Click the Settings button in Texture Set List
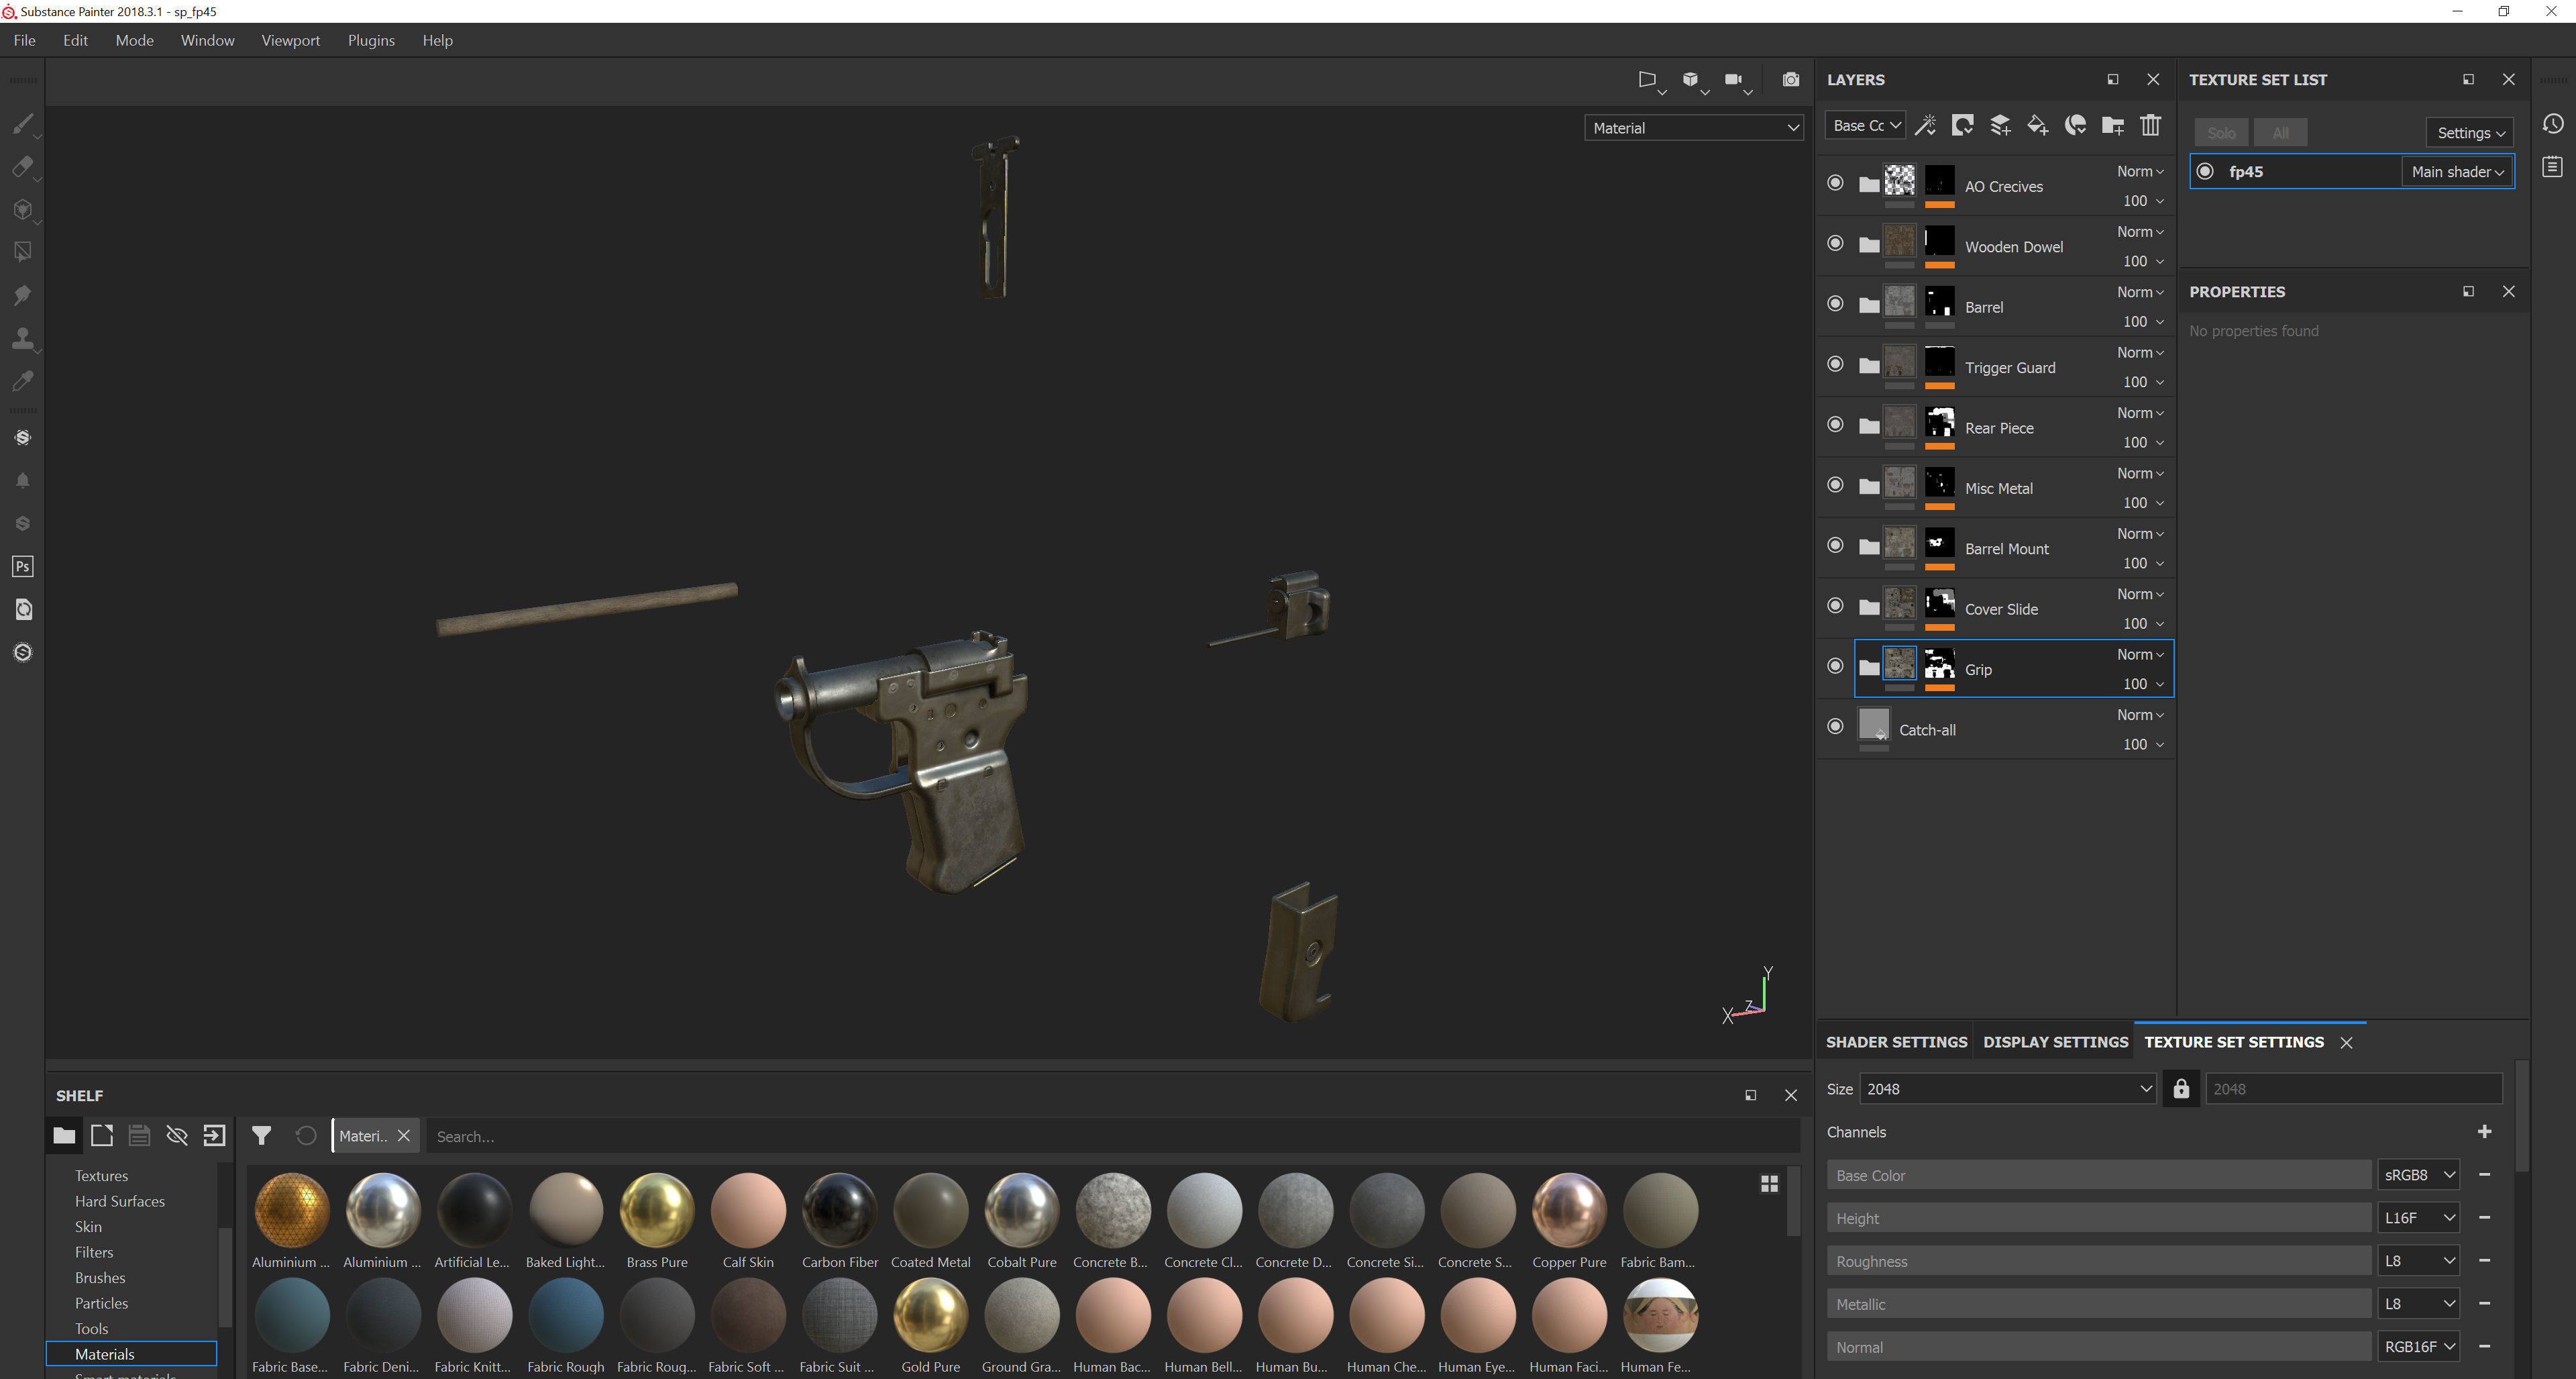This screenshot has width=2576, height=1379. [2469, 133]
